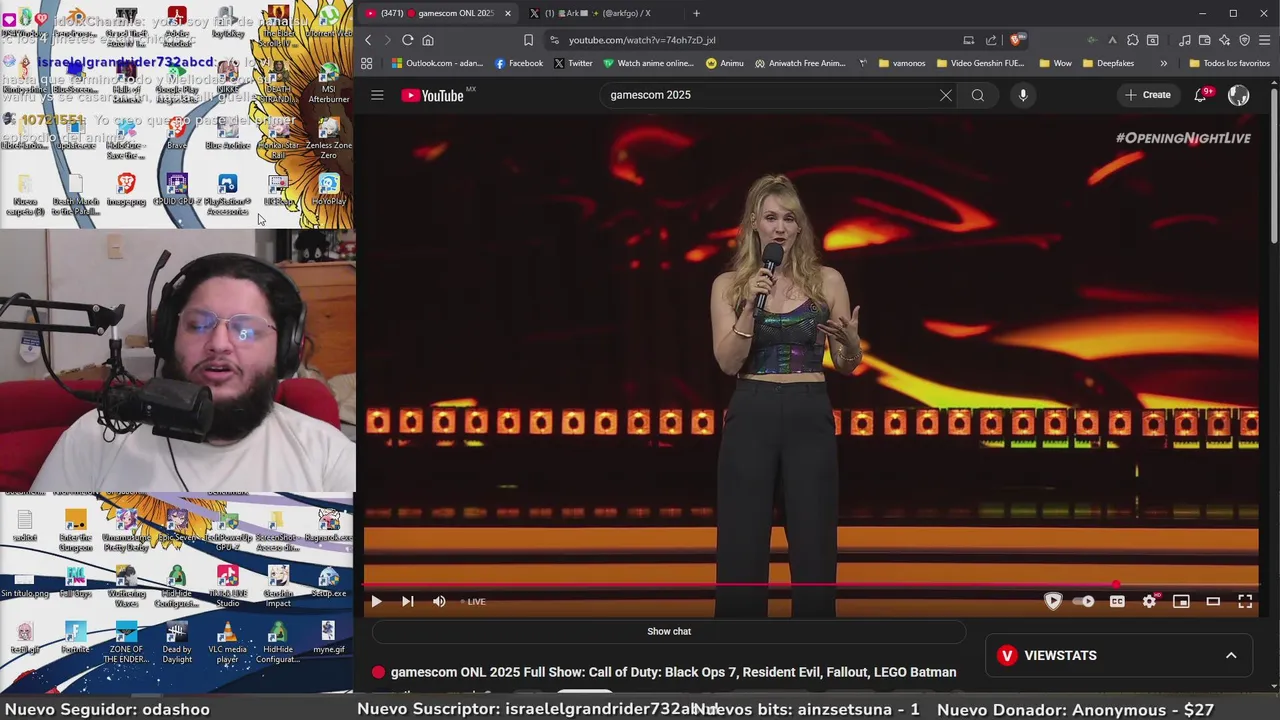Open the Facebook bookmark

[519, 63]
